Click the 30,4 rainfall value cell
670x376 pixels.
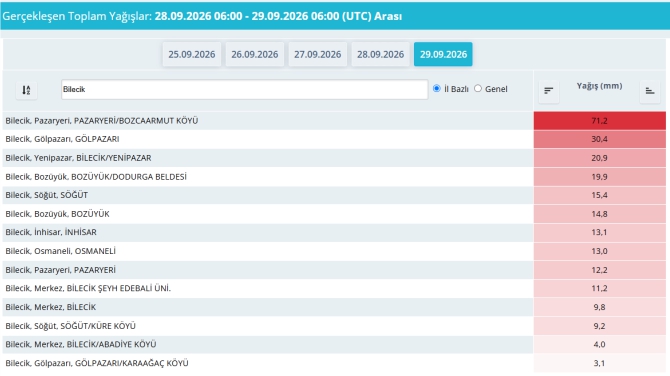click(x=599, y=139)
